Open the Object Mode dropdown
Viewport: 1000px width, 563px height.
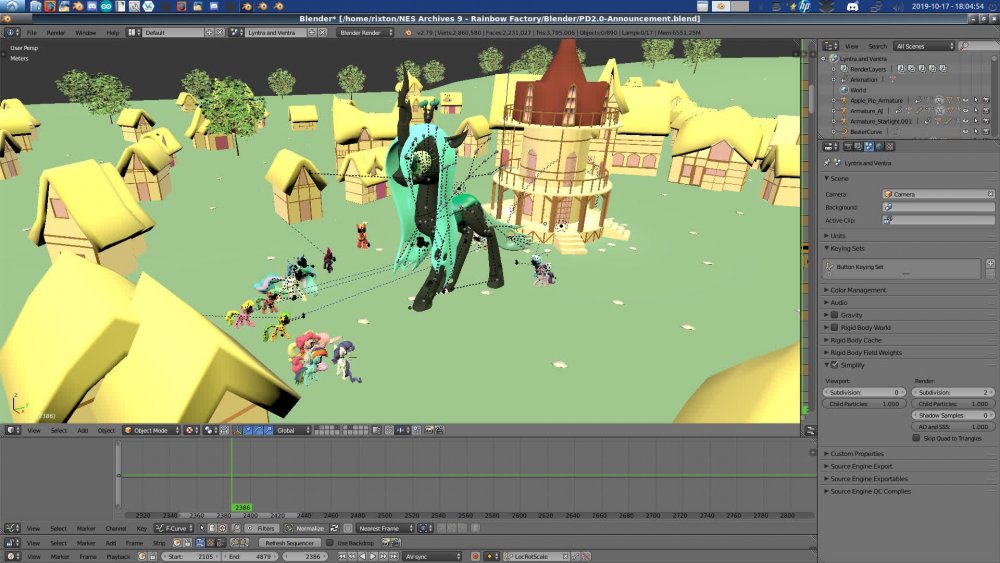[151, 430]
